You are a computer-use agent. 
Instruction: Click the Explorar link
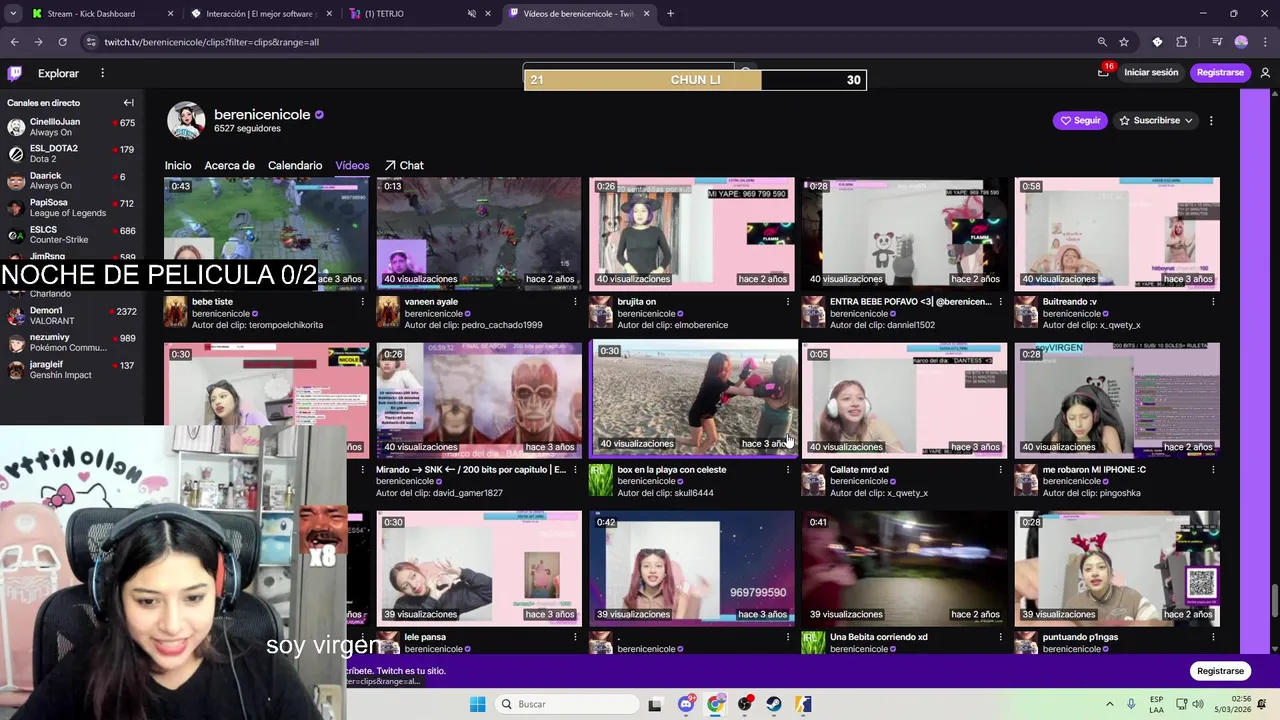coord(58,73)
